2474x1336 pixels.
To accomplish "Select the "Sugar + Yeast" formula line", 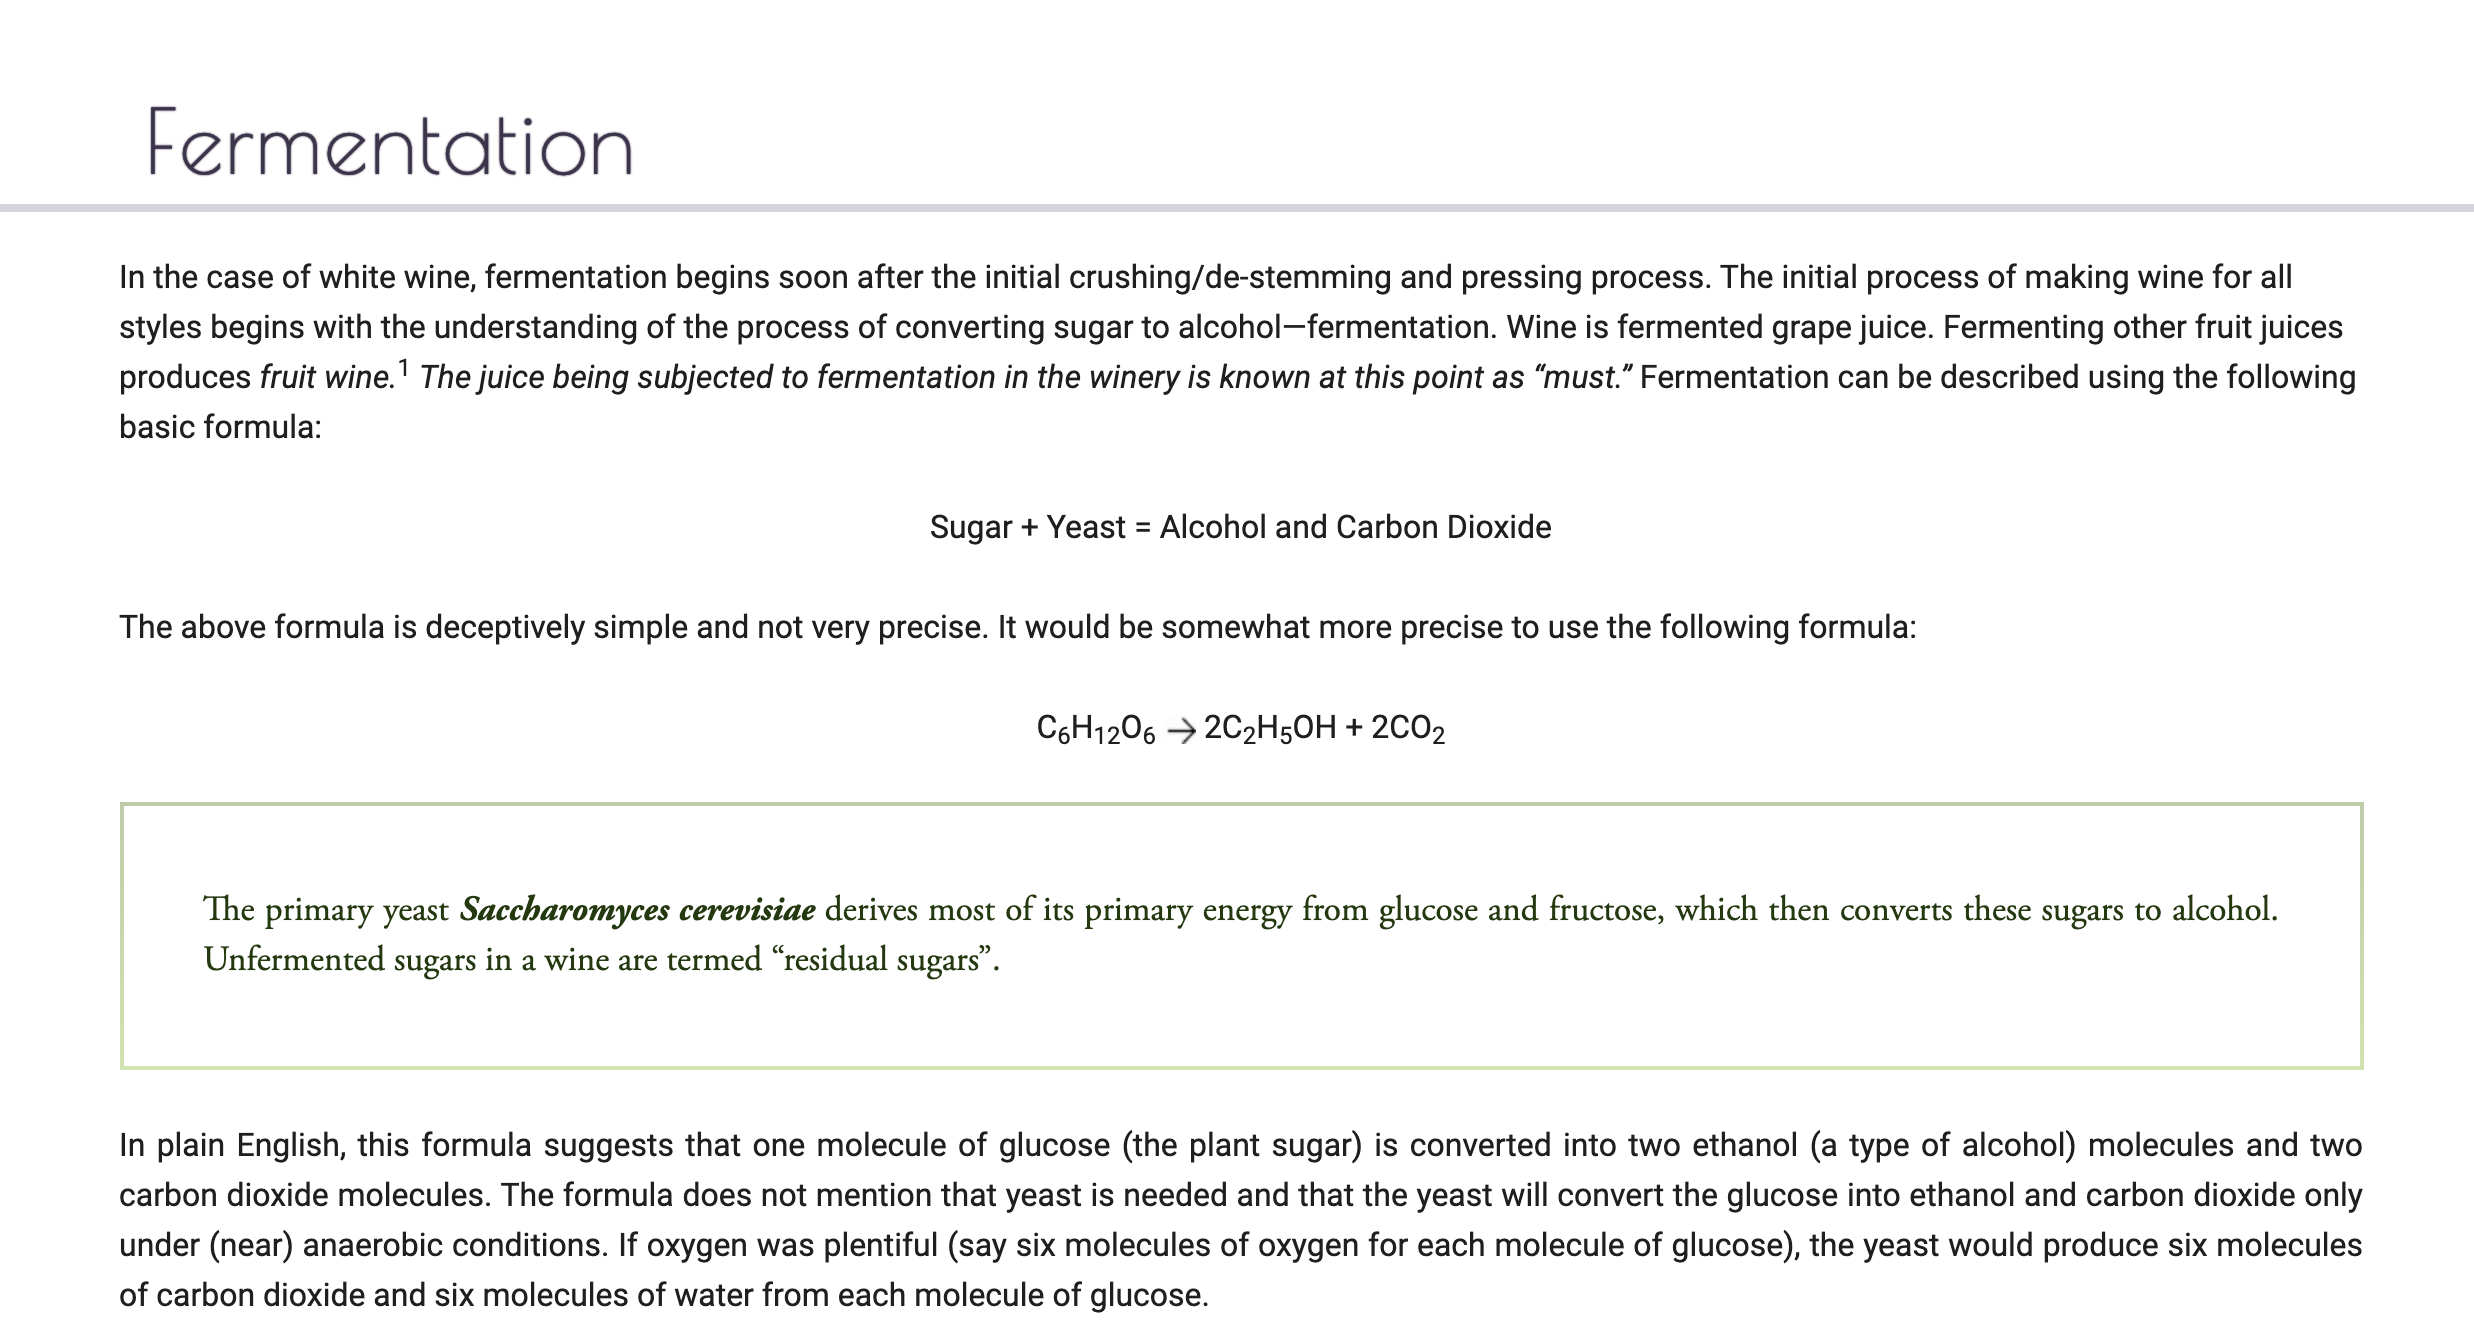I will point(1240,527).
